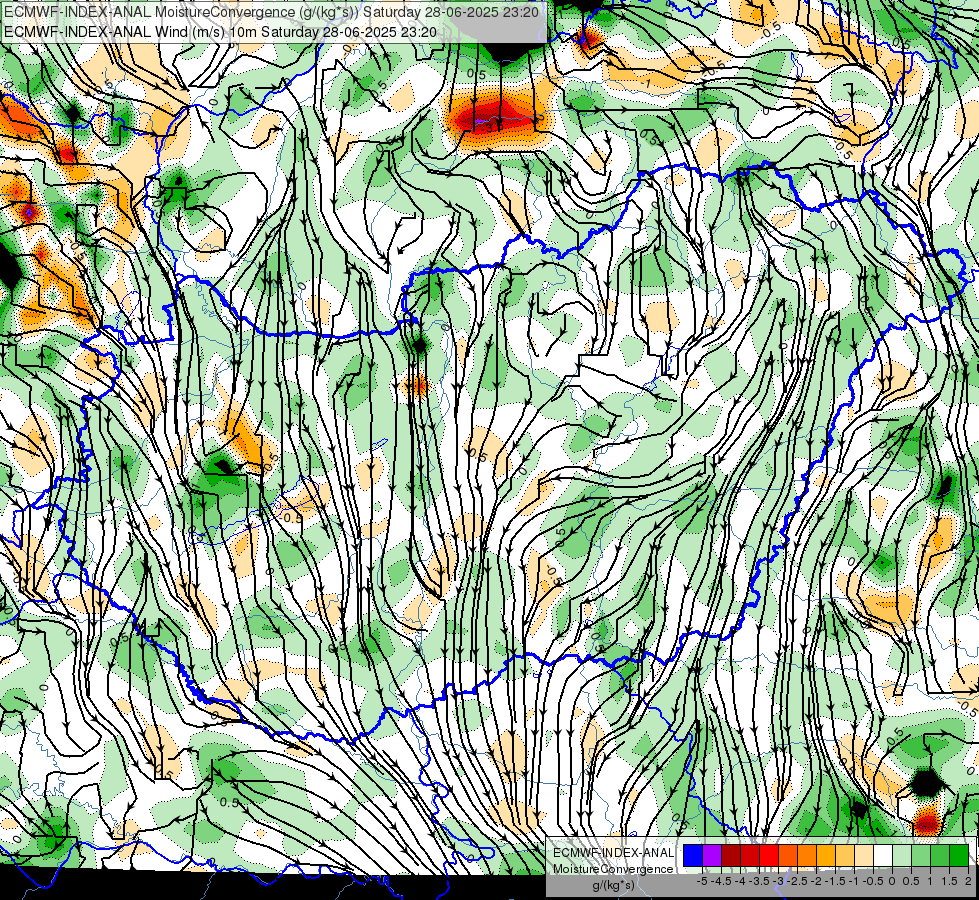Screen dimensions: 979x900
Task: Click the MoistureConvergence title line at top
Action: pos(271,12)
